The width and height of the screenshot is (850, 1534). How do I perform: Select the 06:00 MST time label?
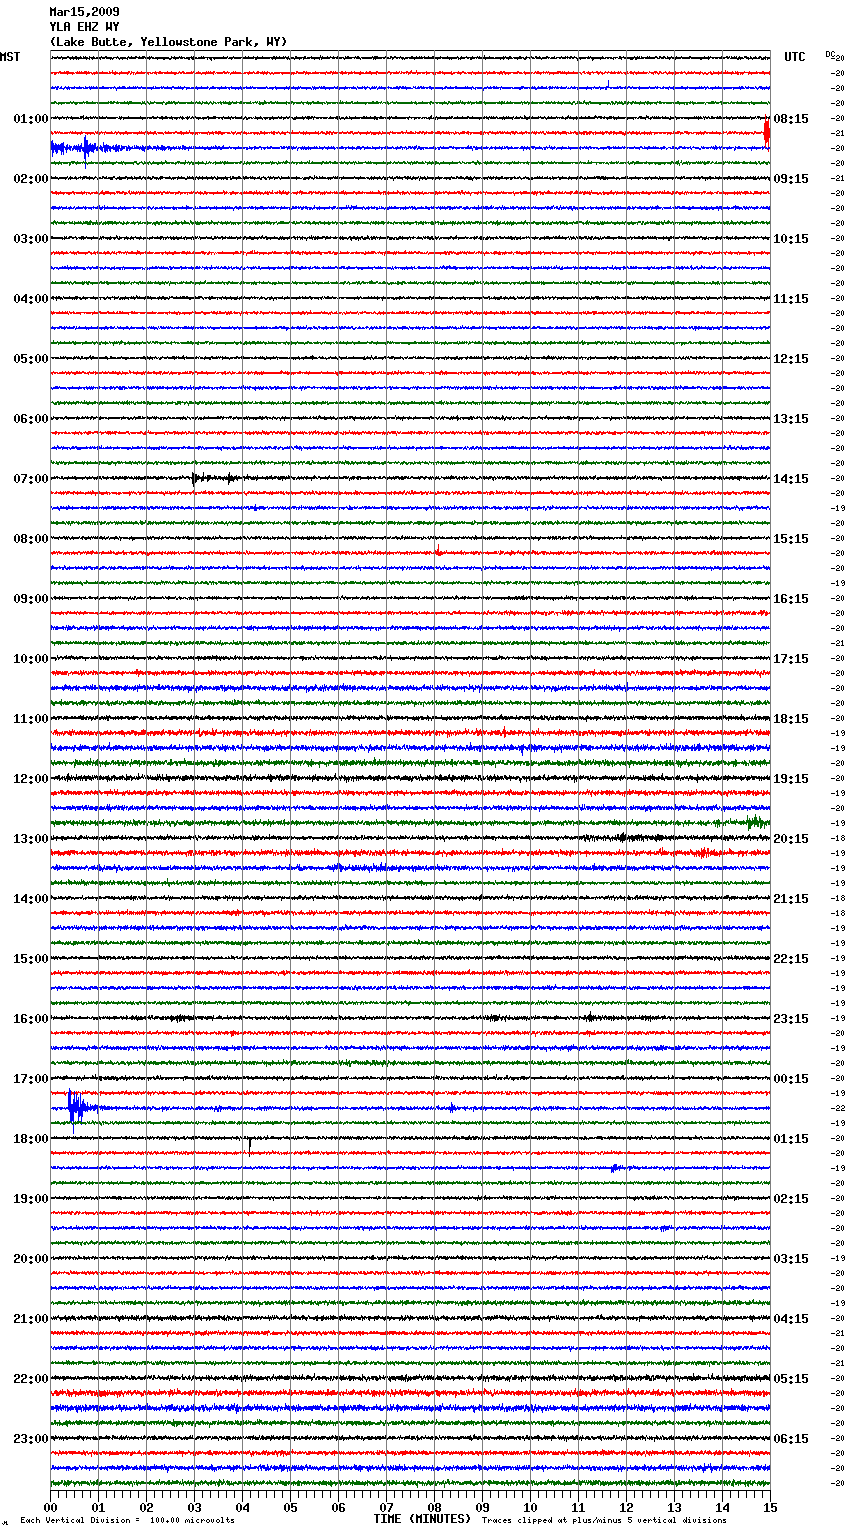(31, 419)
